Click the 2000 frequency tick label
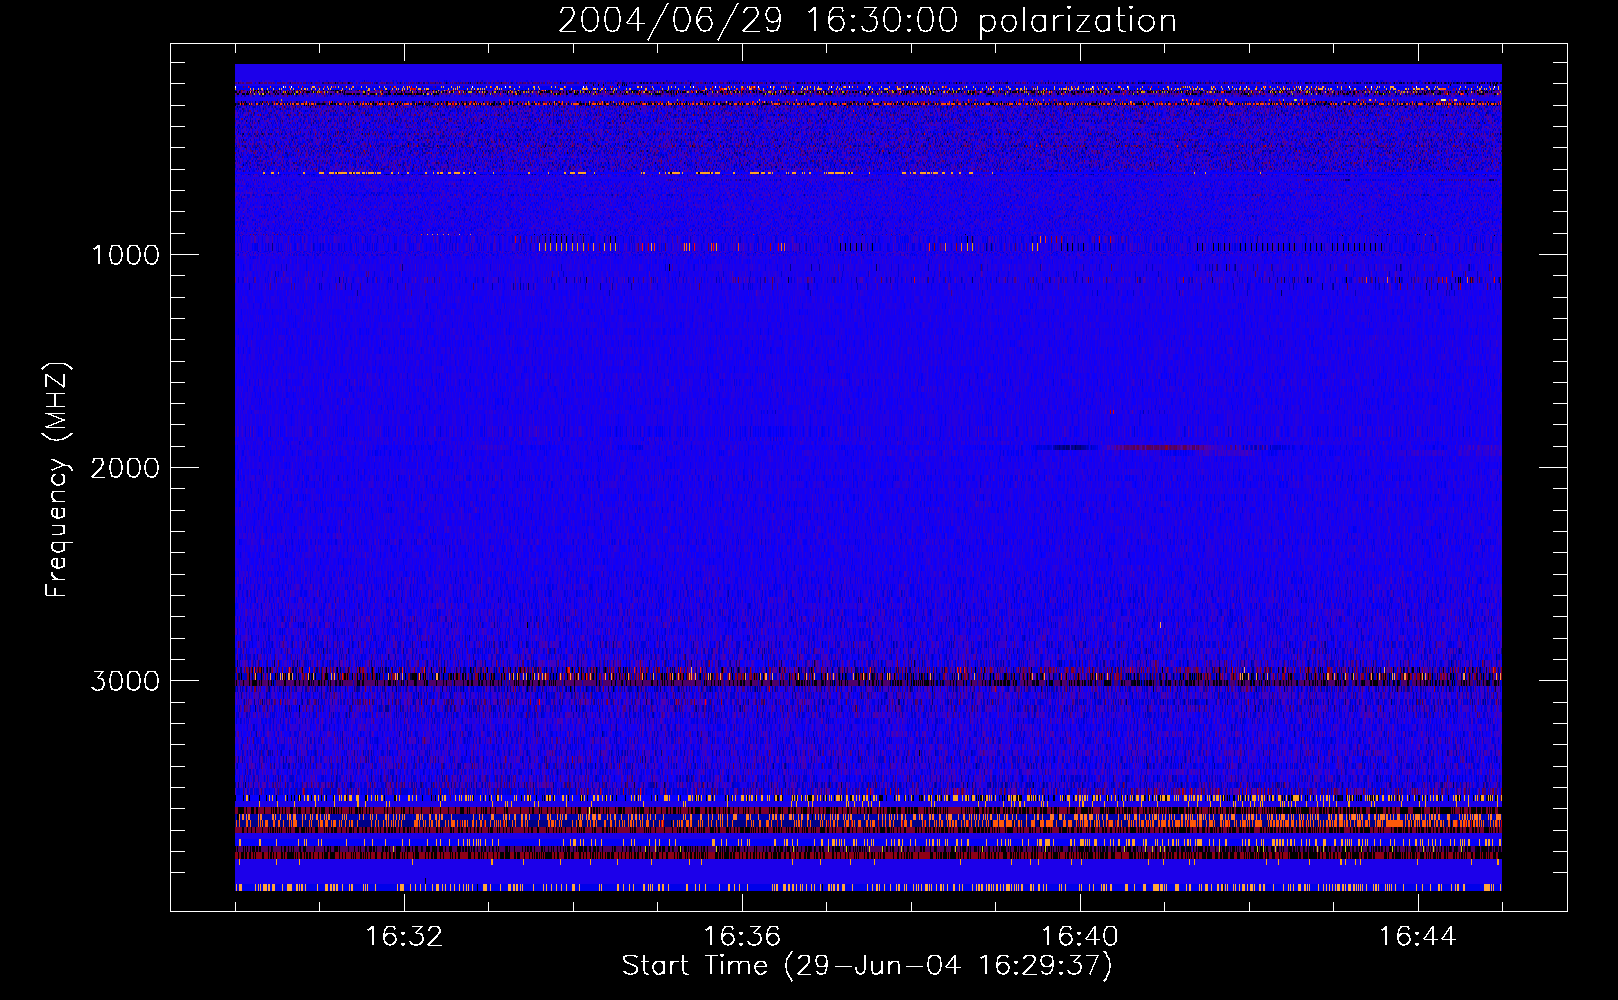The height and width of the screenshot is (1000, 1618). [x=126, y=468]
